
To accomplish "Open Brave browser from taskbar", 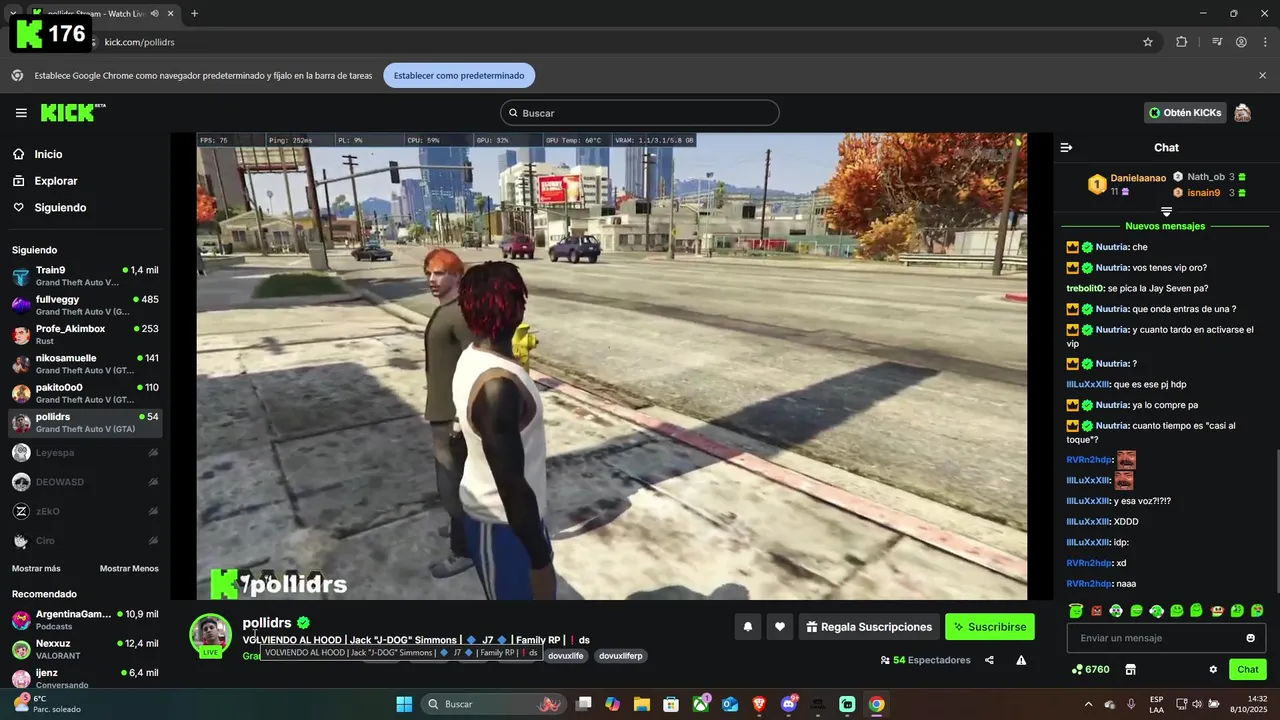I will 759,704.
